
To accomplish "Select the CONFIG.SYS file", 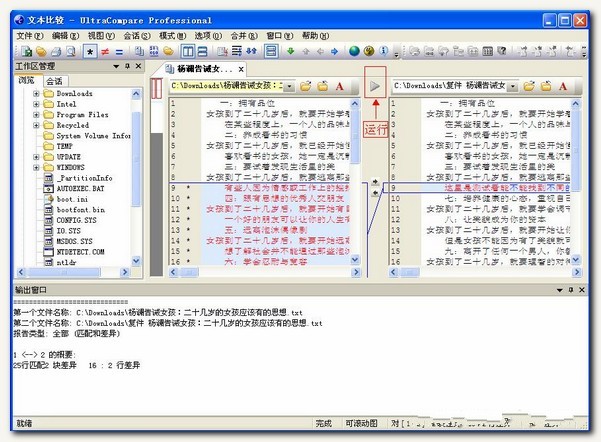I will pyautogui.click(x=76, y=220).
